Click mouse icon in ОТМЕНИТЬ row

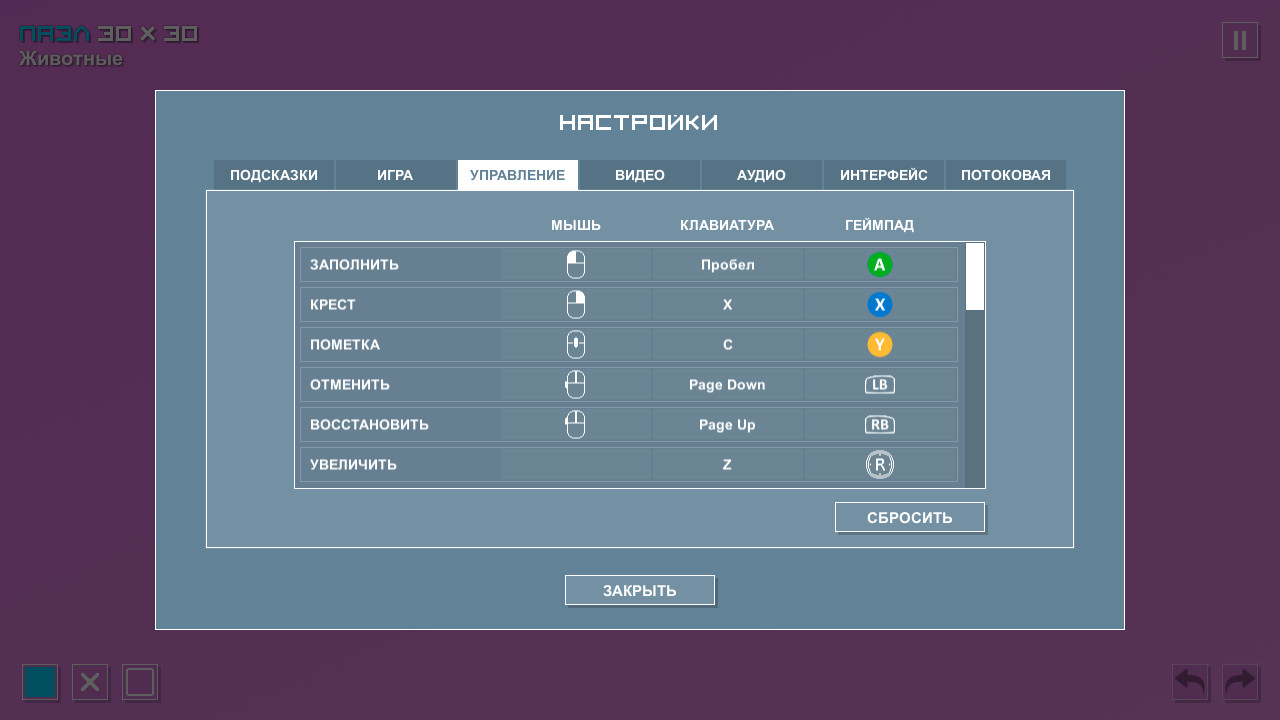[x=575, y=385]
